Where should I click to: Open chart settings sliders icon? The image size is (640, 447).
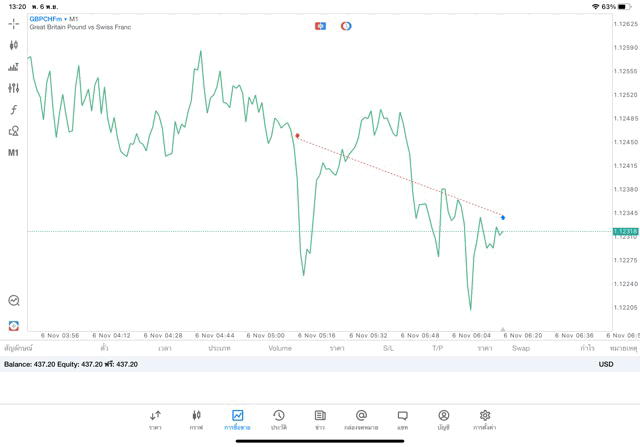click(x=14, y=88)
